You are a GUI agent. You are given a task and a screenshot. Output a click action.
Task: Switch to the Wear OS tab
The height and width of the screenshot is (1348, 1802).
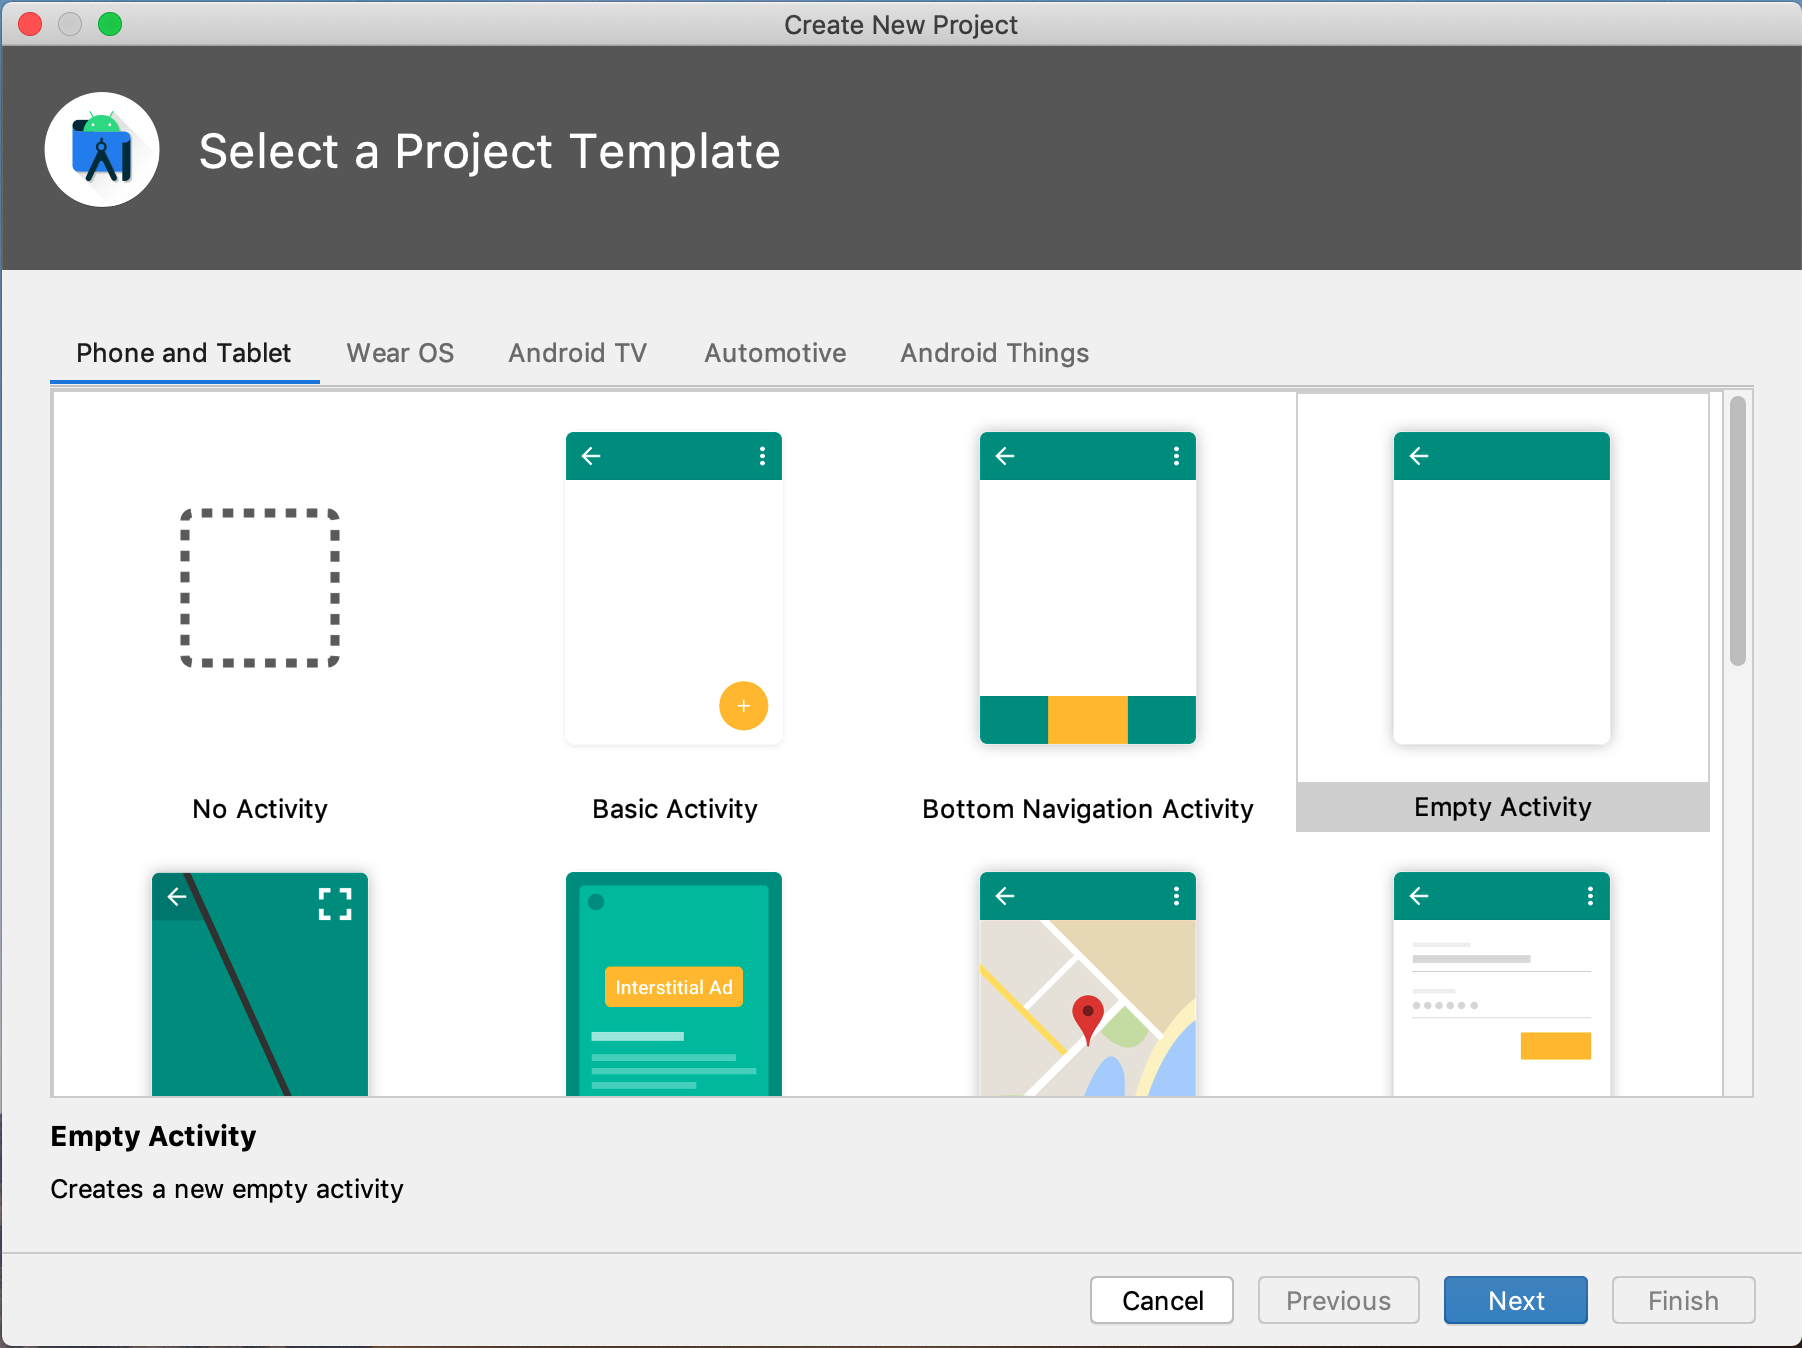point(400,353)
